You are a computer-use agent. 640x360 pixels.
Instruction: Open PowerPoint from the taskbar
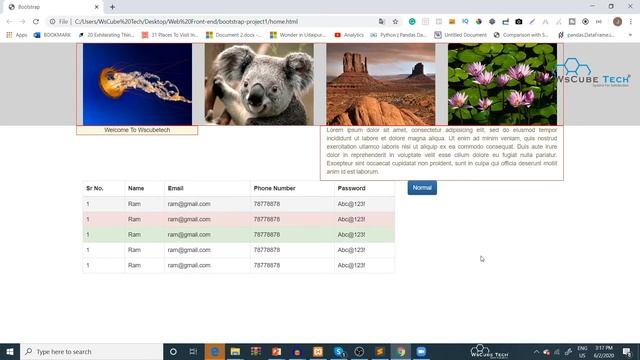[x=277, y=351]
